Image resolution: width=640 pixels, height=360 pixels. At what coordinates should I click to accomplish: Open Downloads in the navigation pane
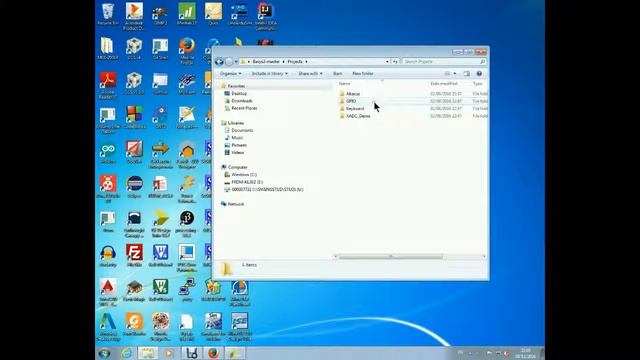[242, 101]
